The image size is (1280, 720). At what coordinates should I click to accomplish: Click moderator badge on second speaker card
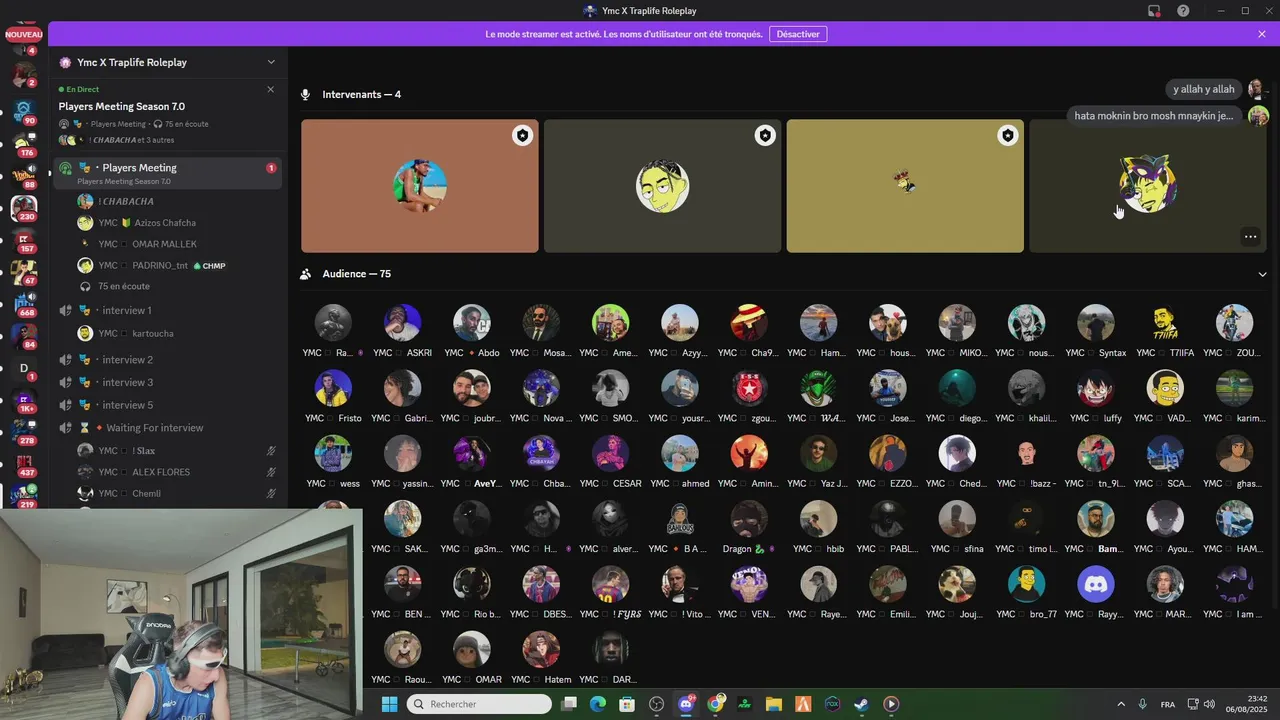pos(765,135)
